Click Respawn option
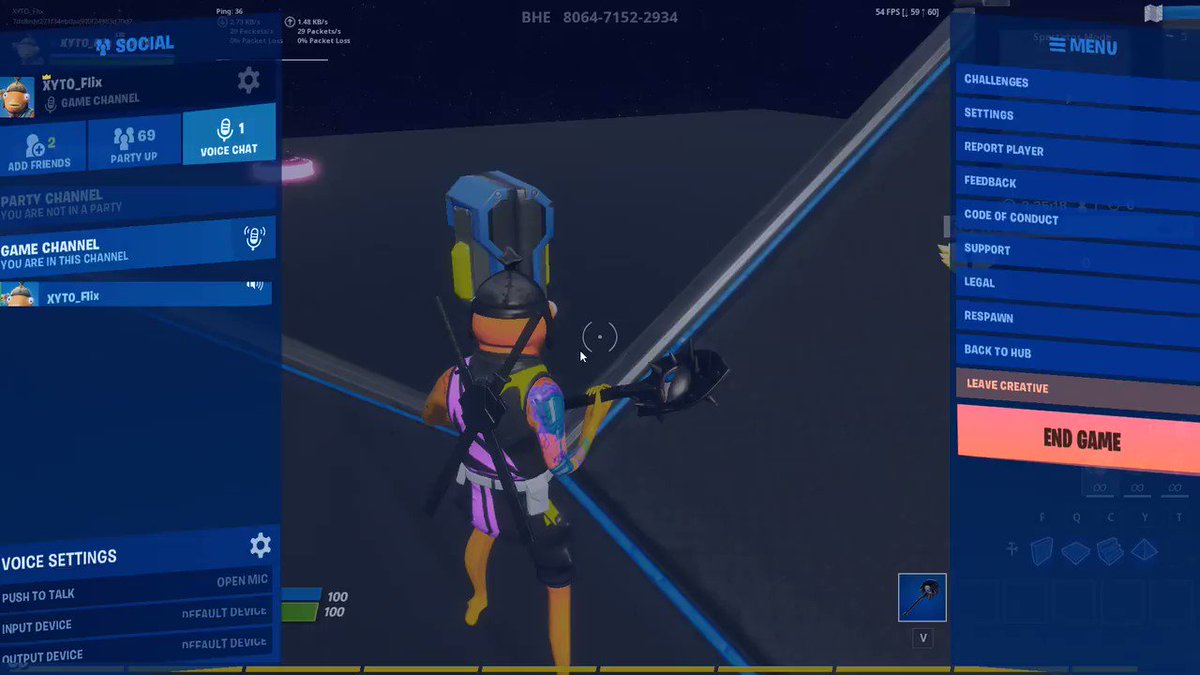The image size is (1200, 675). 1078,321
